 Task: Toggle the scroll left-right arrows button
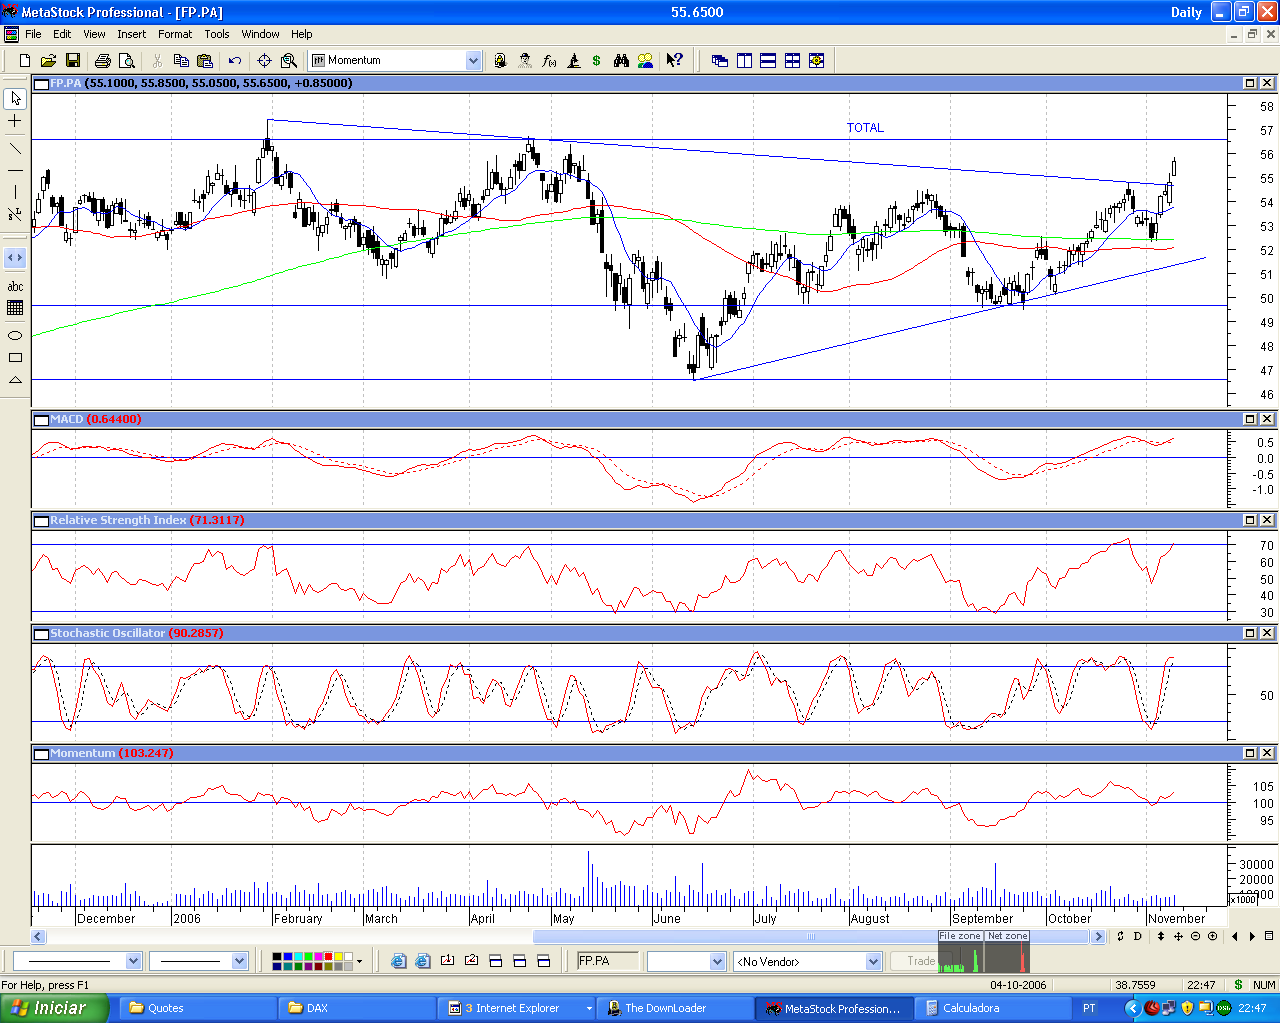click(15, 258)
